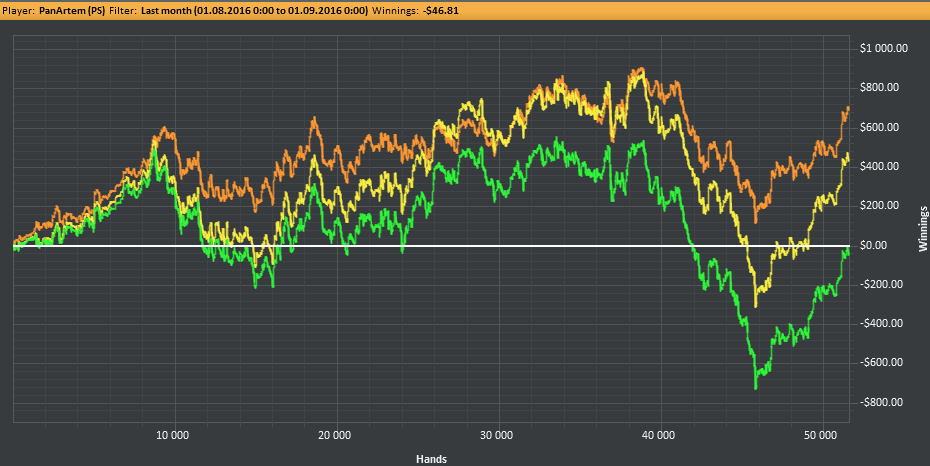Click the orange line's end point near $700
Screen dimensions: 930x466
(848, 108)
